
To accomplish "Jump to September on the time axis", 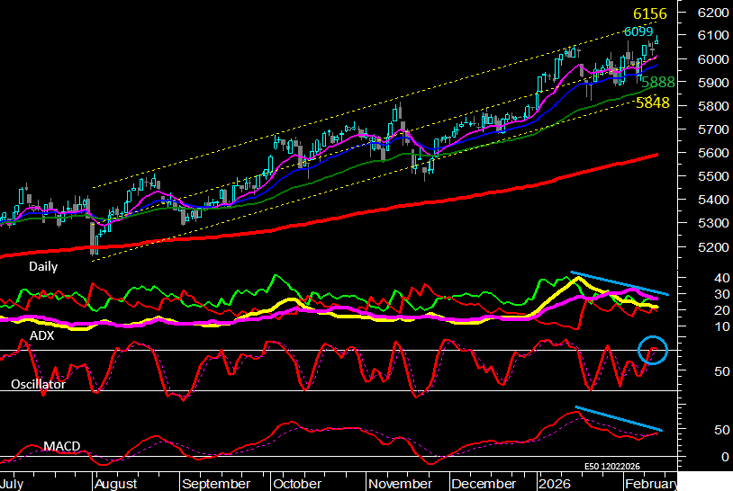I will click(214, 482).
